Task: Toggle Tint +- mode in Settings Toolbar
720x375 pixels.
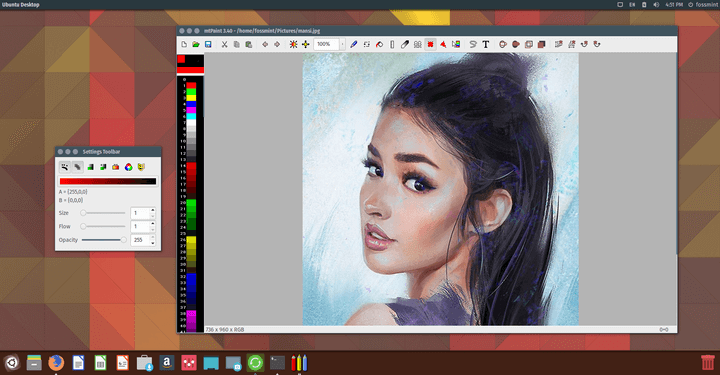Action: (x=103, y=167)
